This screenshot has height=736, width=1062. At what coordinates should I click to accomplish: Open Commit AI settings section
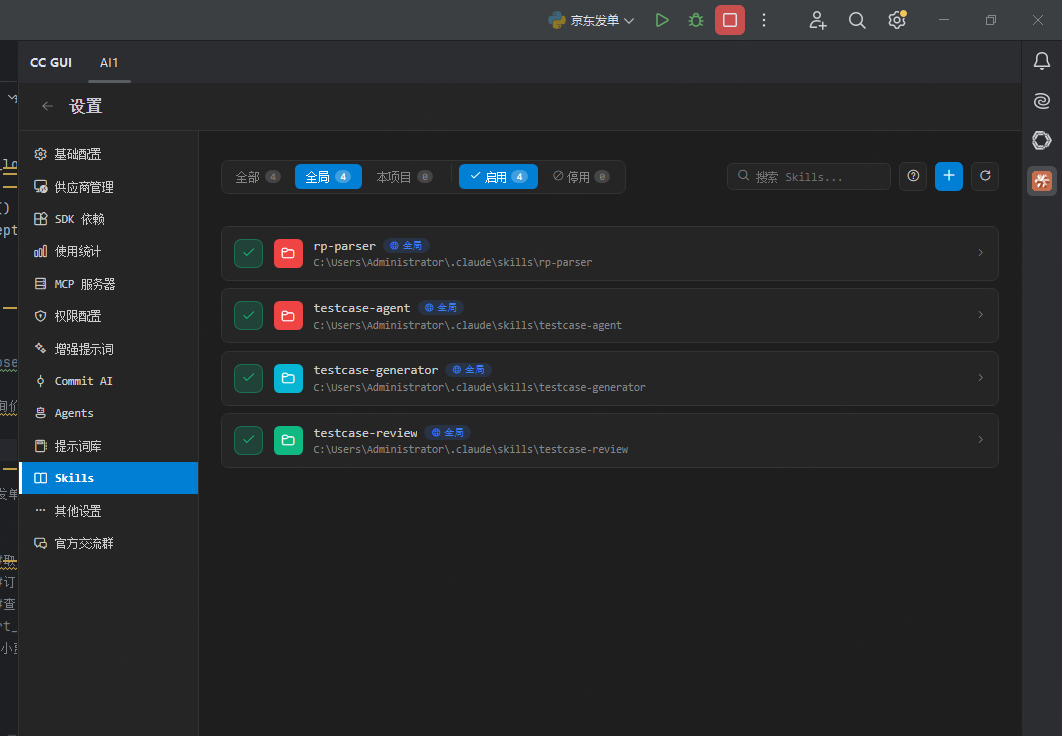(108, 381)
